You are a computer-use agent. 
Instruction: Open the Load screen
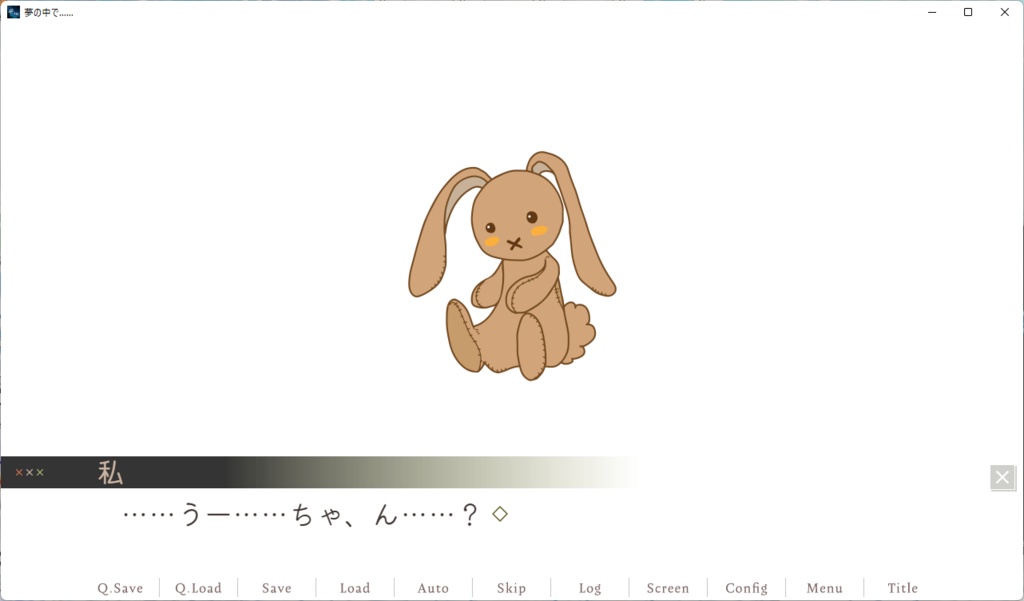[x=354, y=588]
